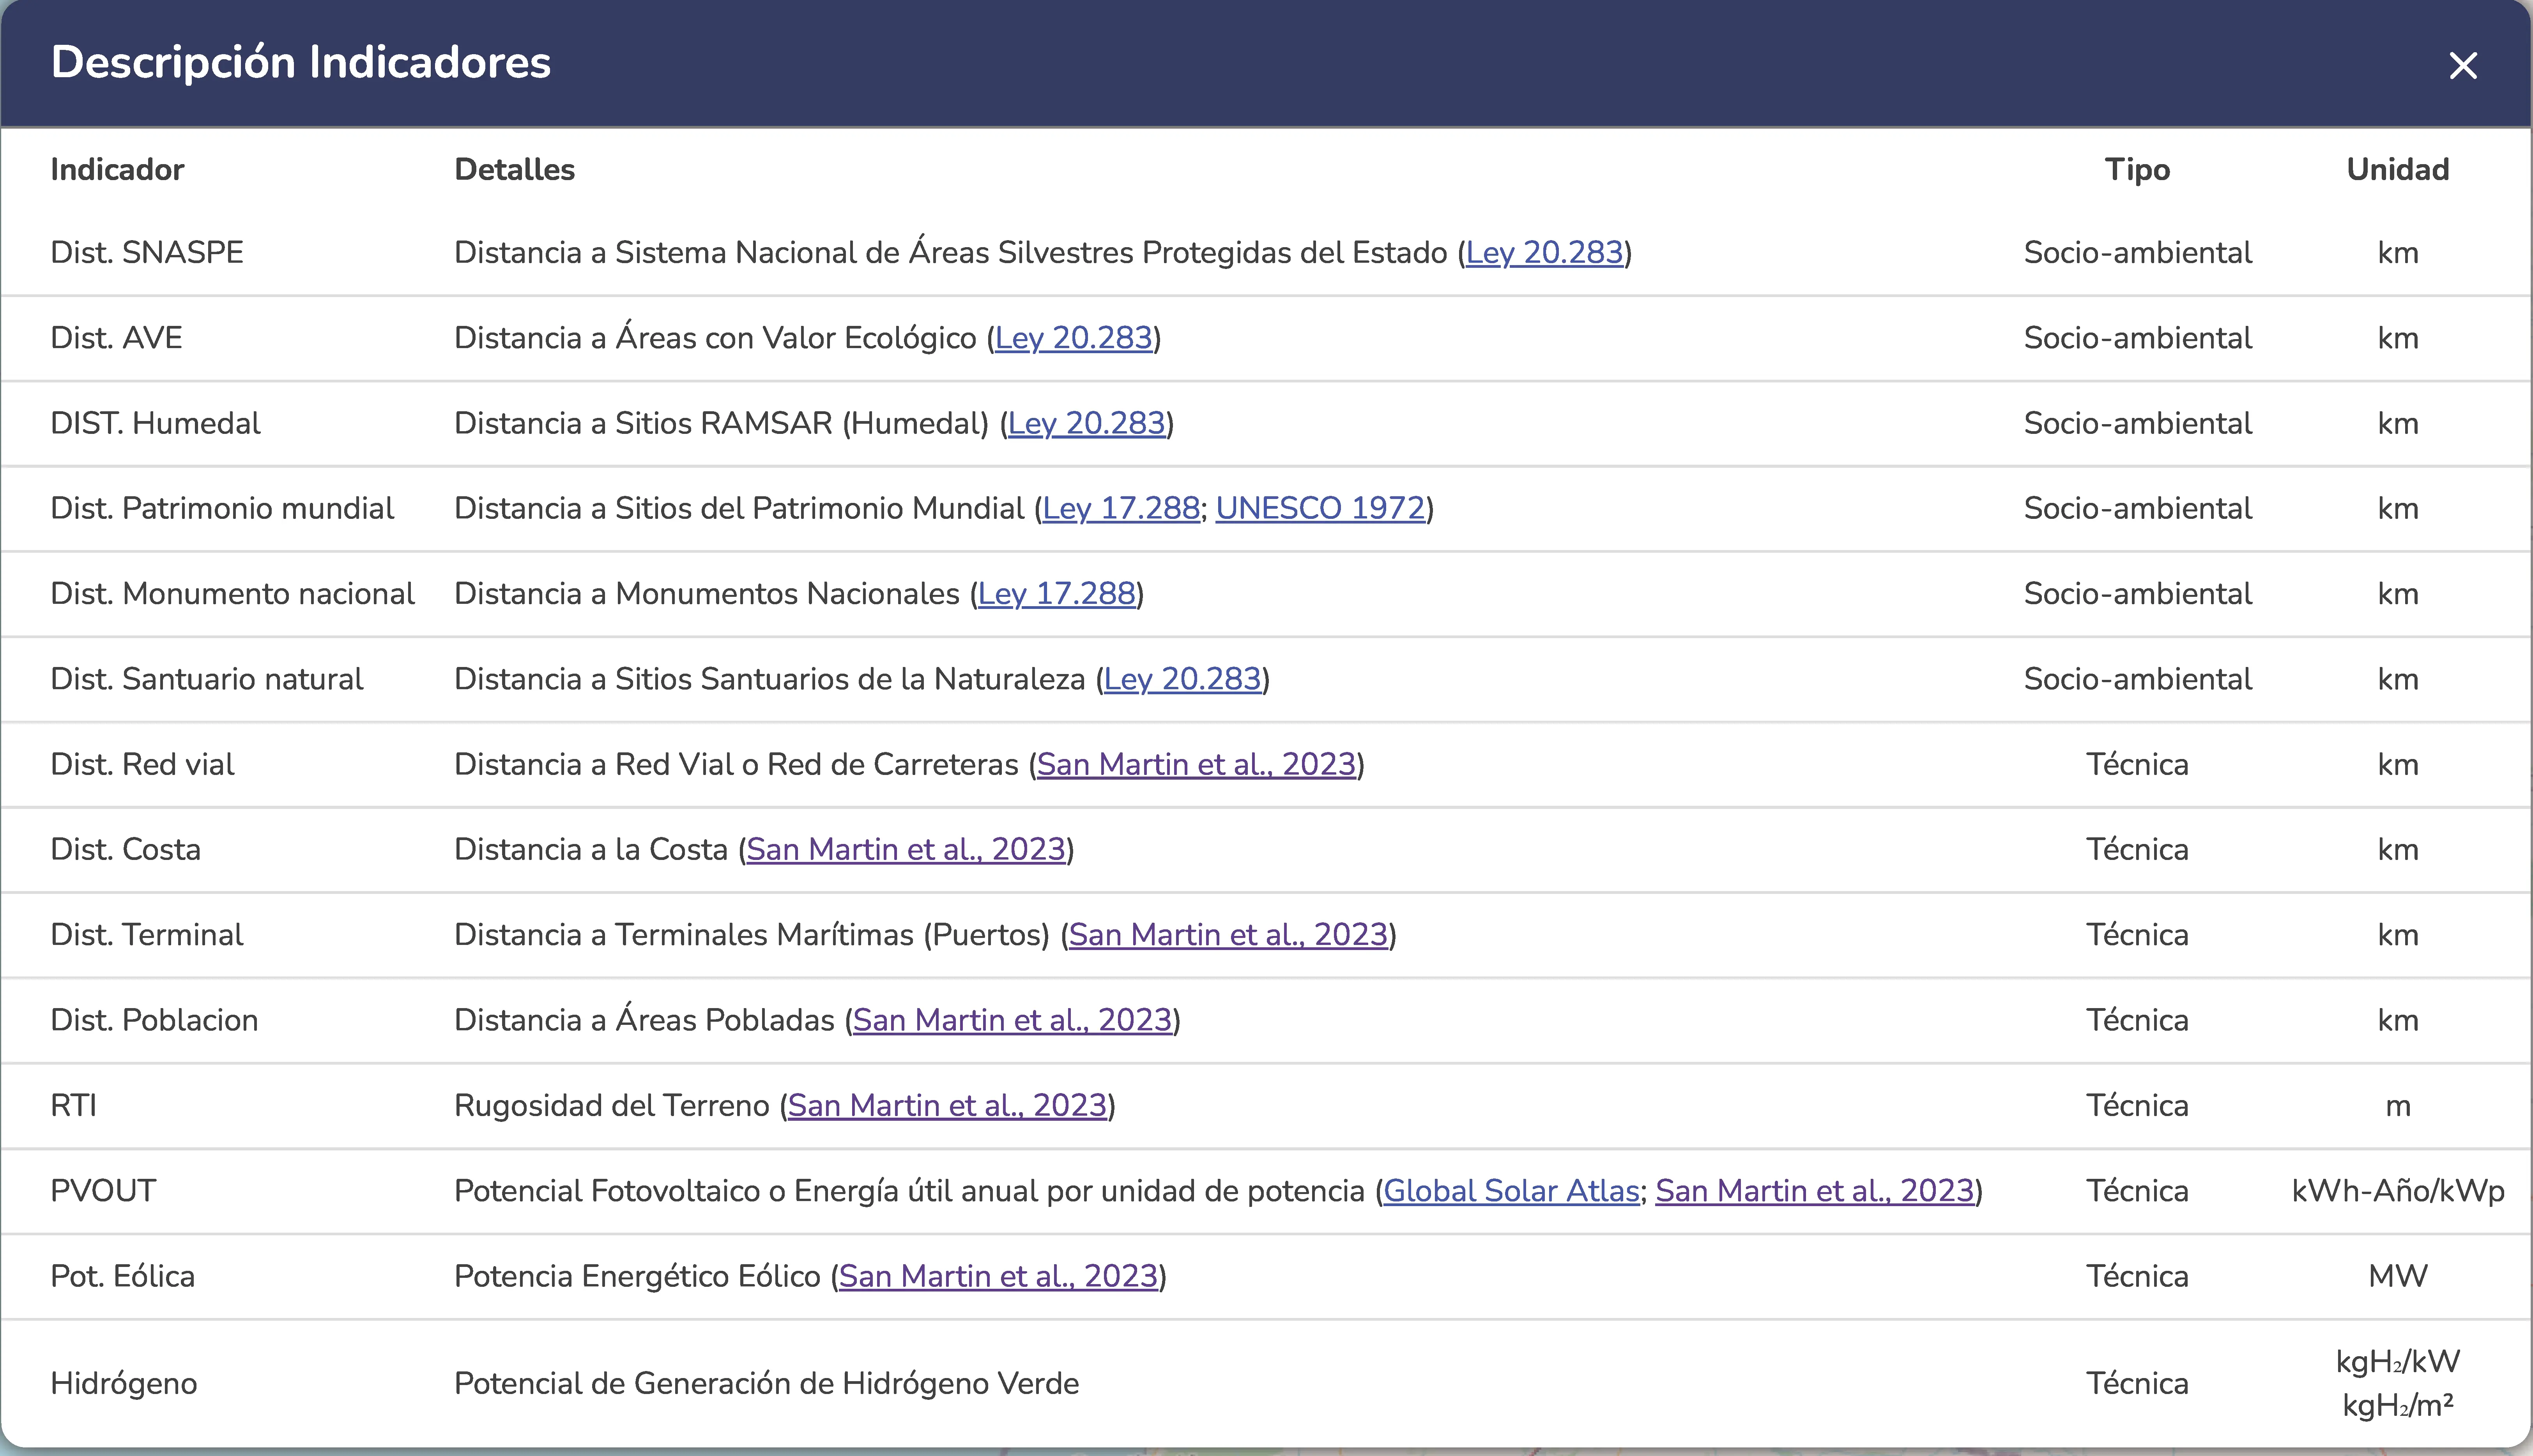Open Ley 20.283 link in Dist. SNASPE row
2533x1456 pixels.
pyautogui.click(x=1544, y=253)
